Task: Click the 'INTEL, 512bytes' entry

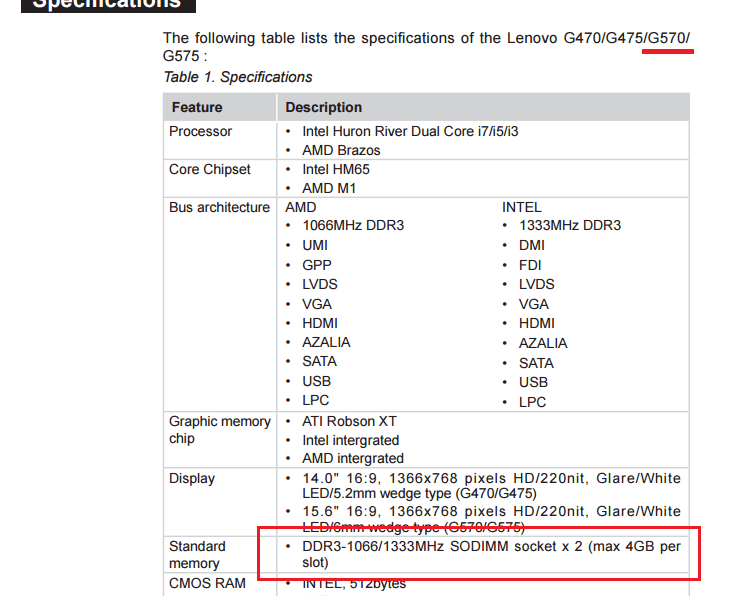Action: [x=354, y=584]
